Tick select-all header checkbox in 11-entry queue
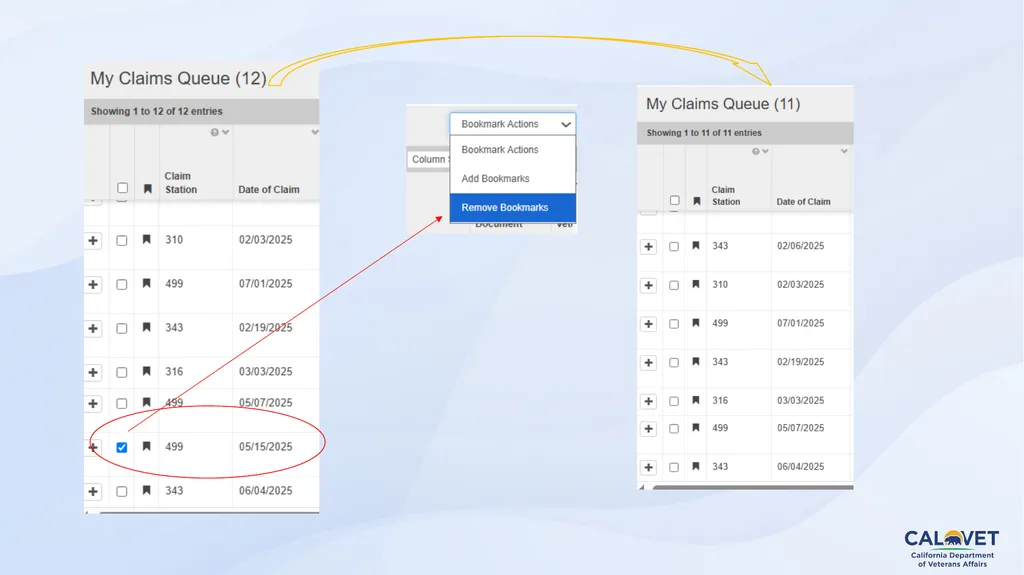 (x=675, y=201)
